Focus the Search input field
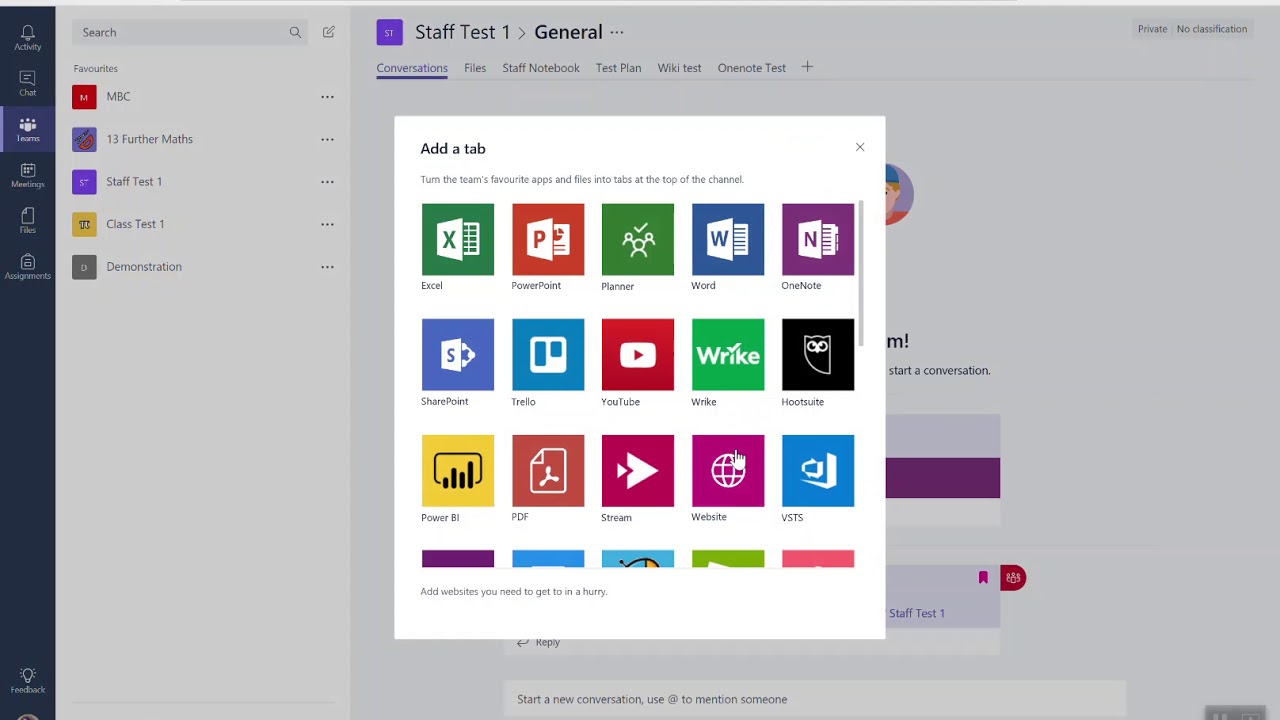This screenshot has height=720, width=1280. click(188, 32)
